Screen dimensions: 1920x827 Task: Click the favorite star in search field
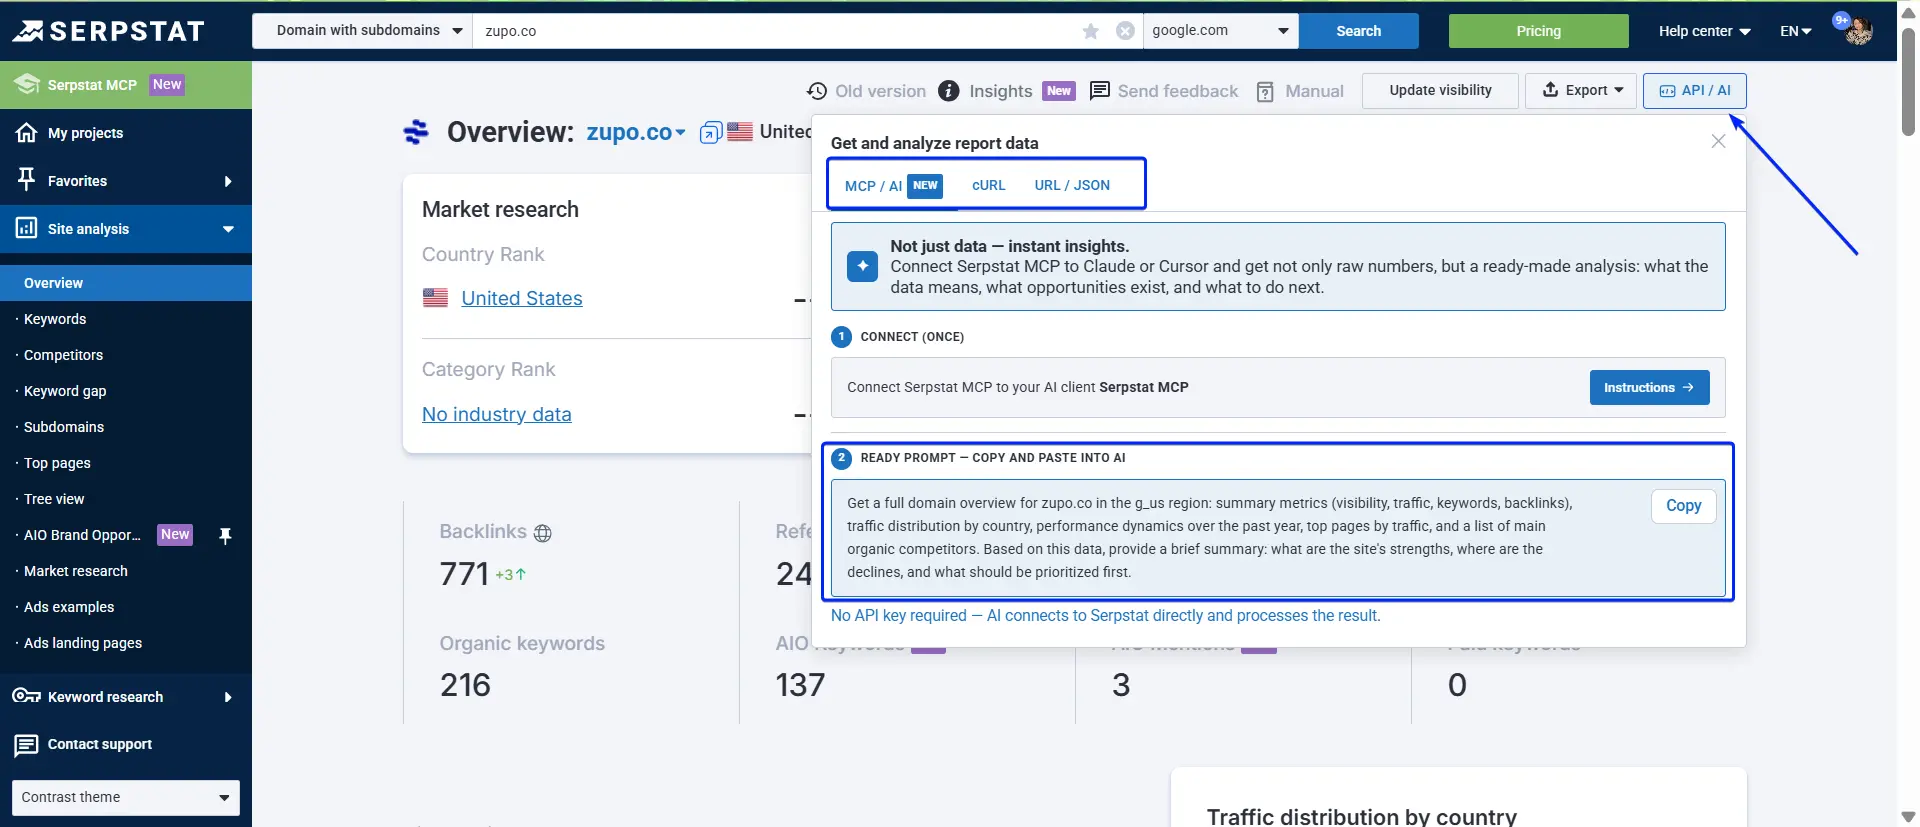coord(1091,31)
